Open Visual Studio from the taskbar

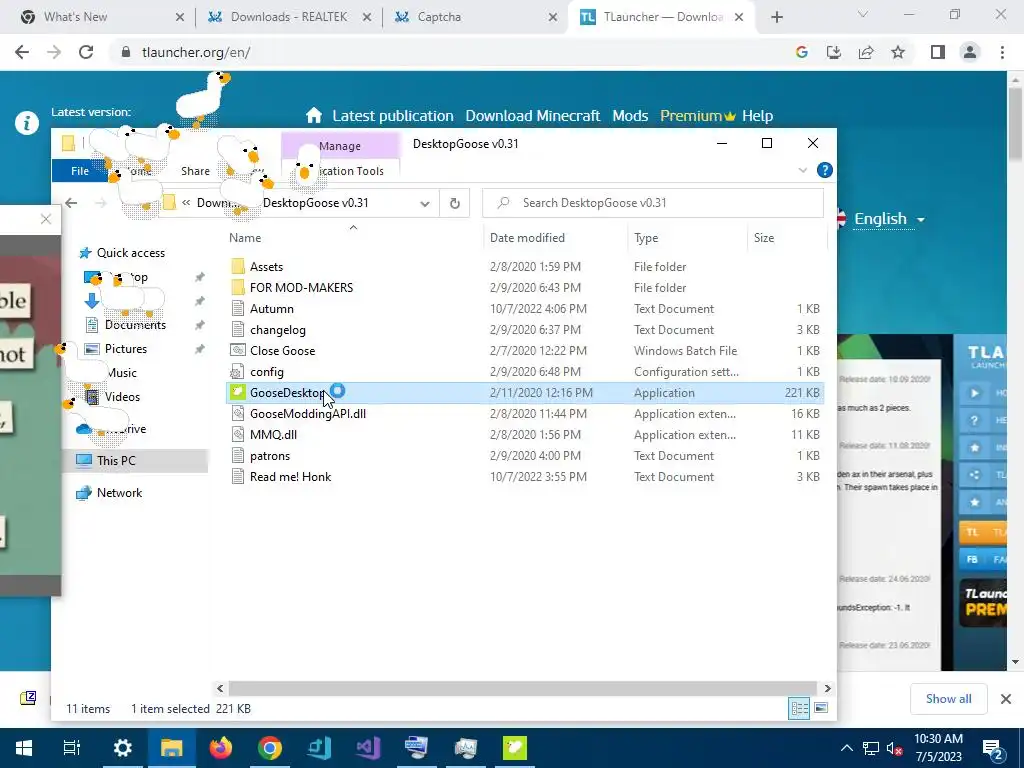pos(368,748)
